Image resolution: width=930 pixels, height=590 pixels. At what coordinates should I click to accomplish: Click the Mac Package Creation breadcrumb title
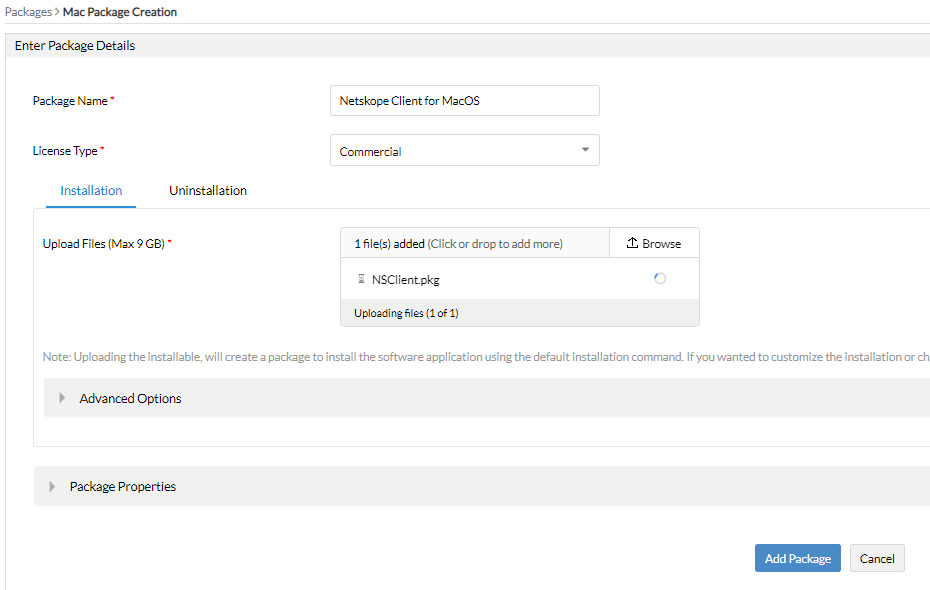[x=119, y=11]
